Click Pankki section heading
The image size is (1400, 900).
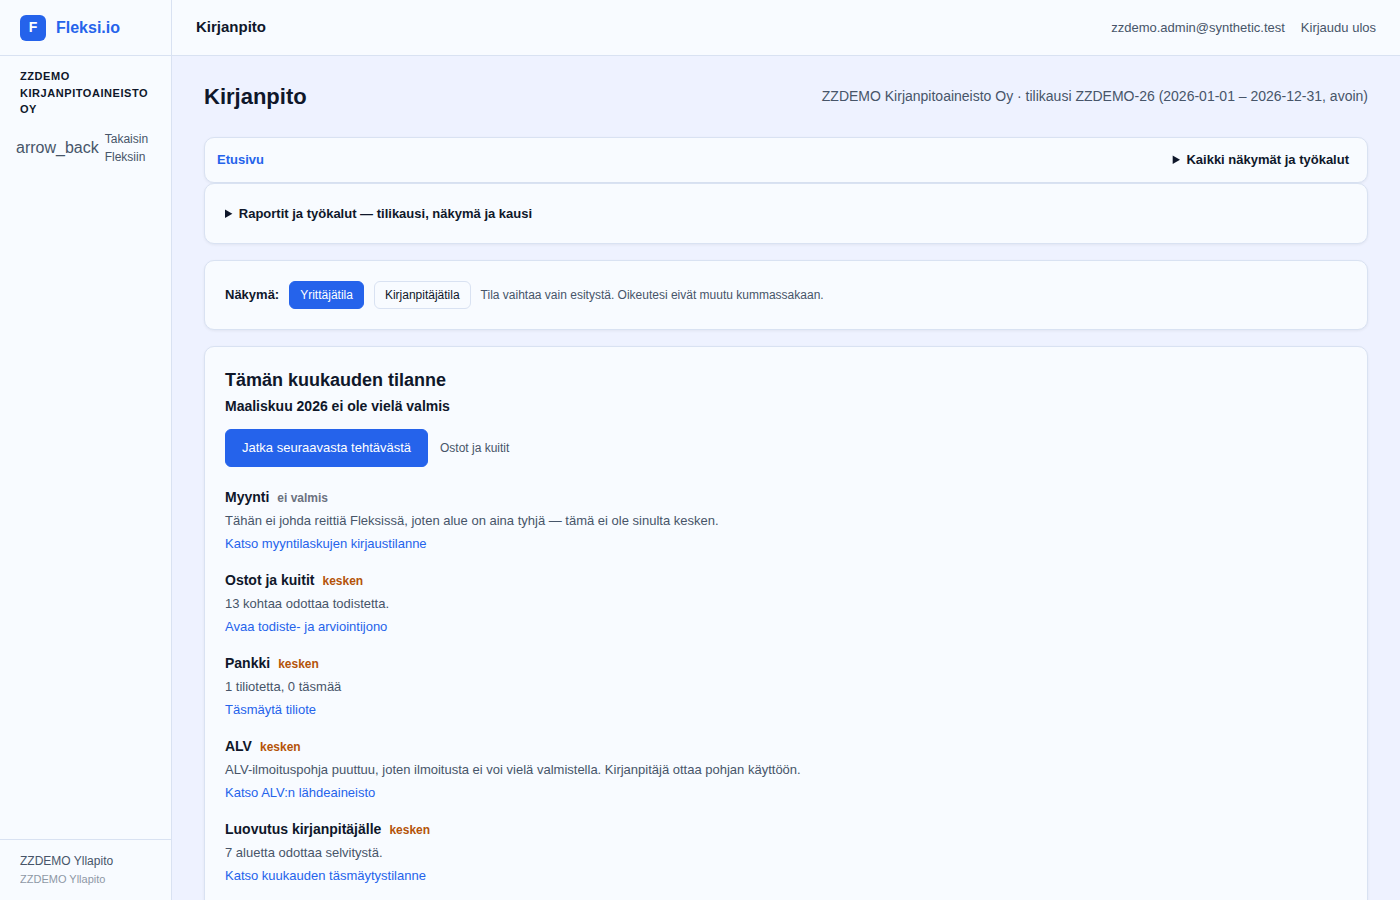coord(247,663)
